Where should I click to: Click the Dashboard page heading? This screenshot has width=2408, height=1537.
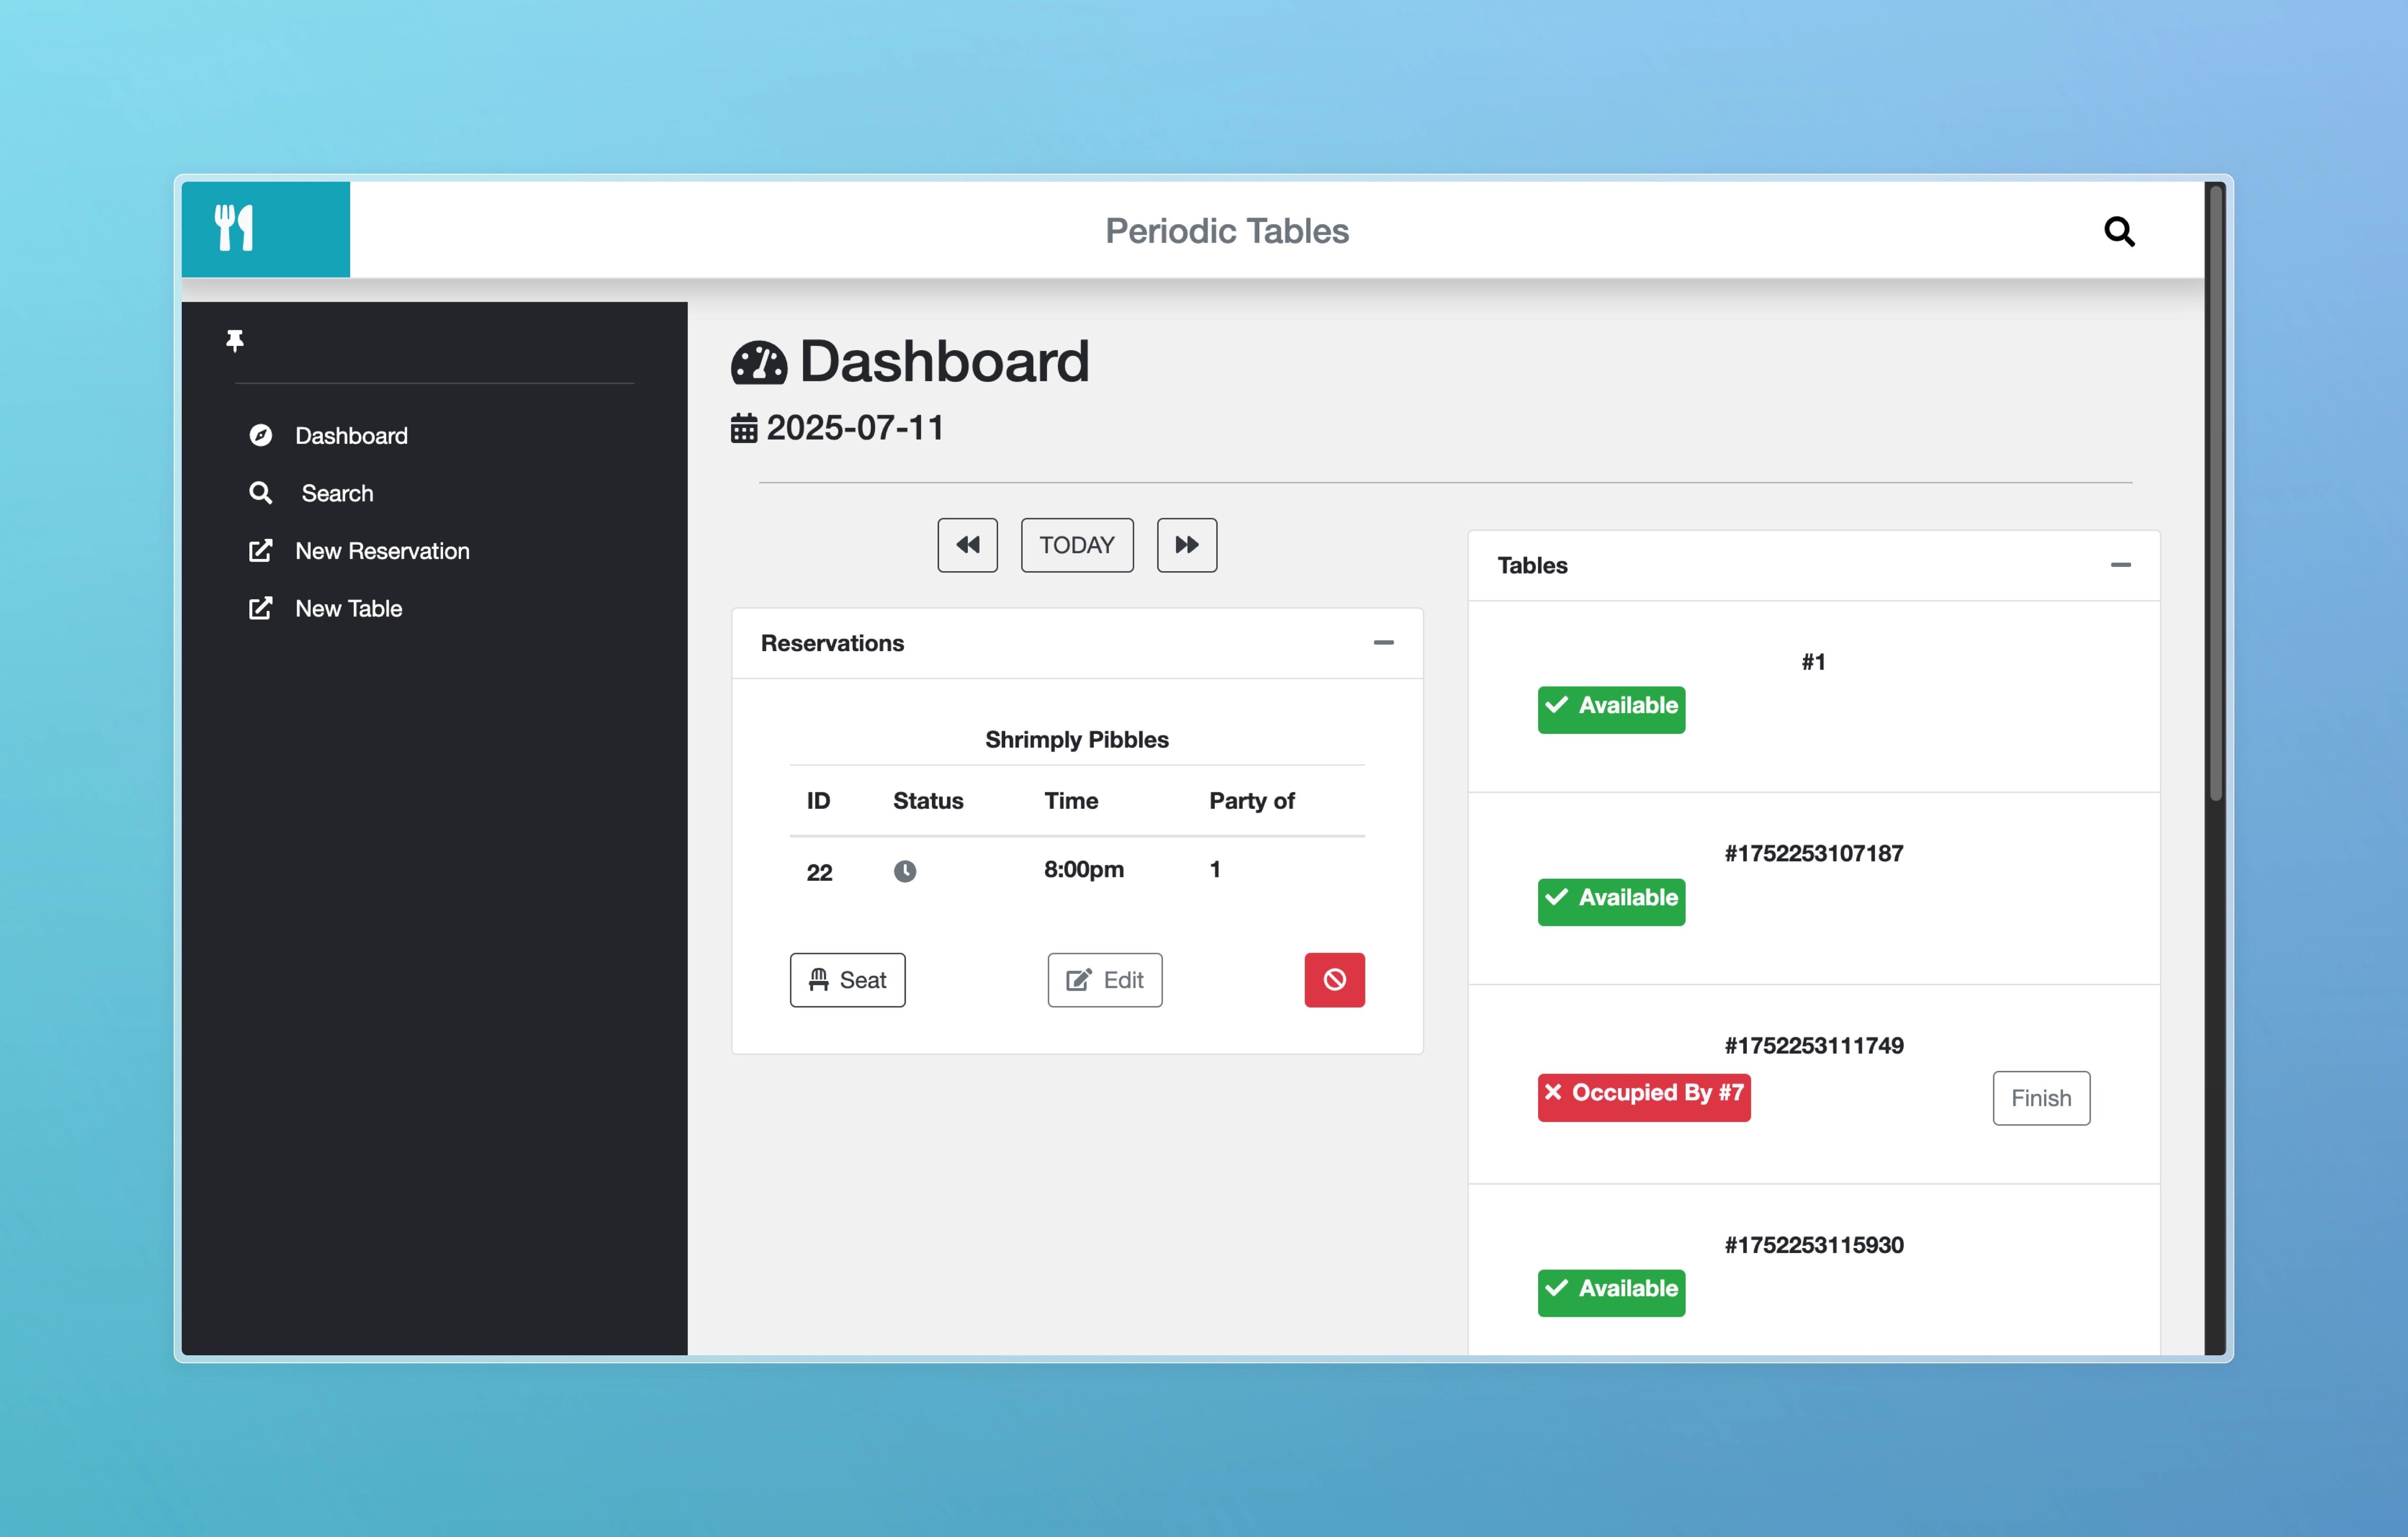[944, 361]
